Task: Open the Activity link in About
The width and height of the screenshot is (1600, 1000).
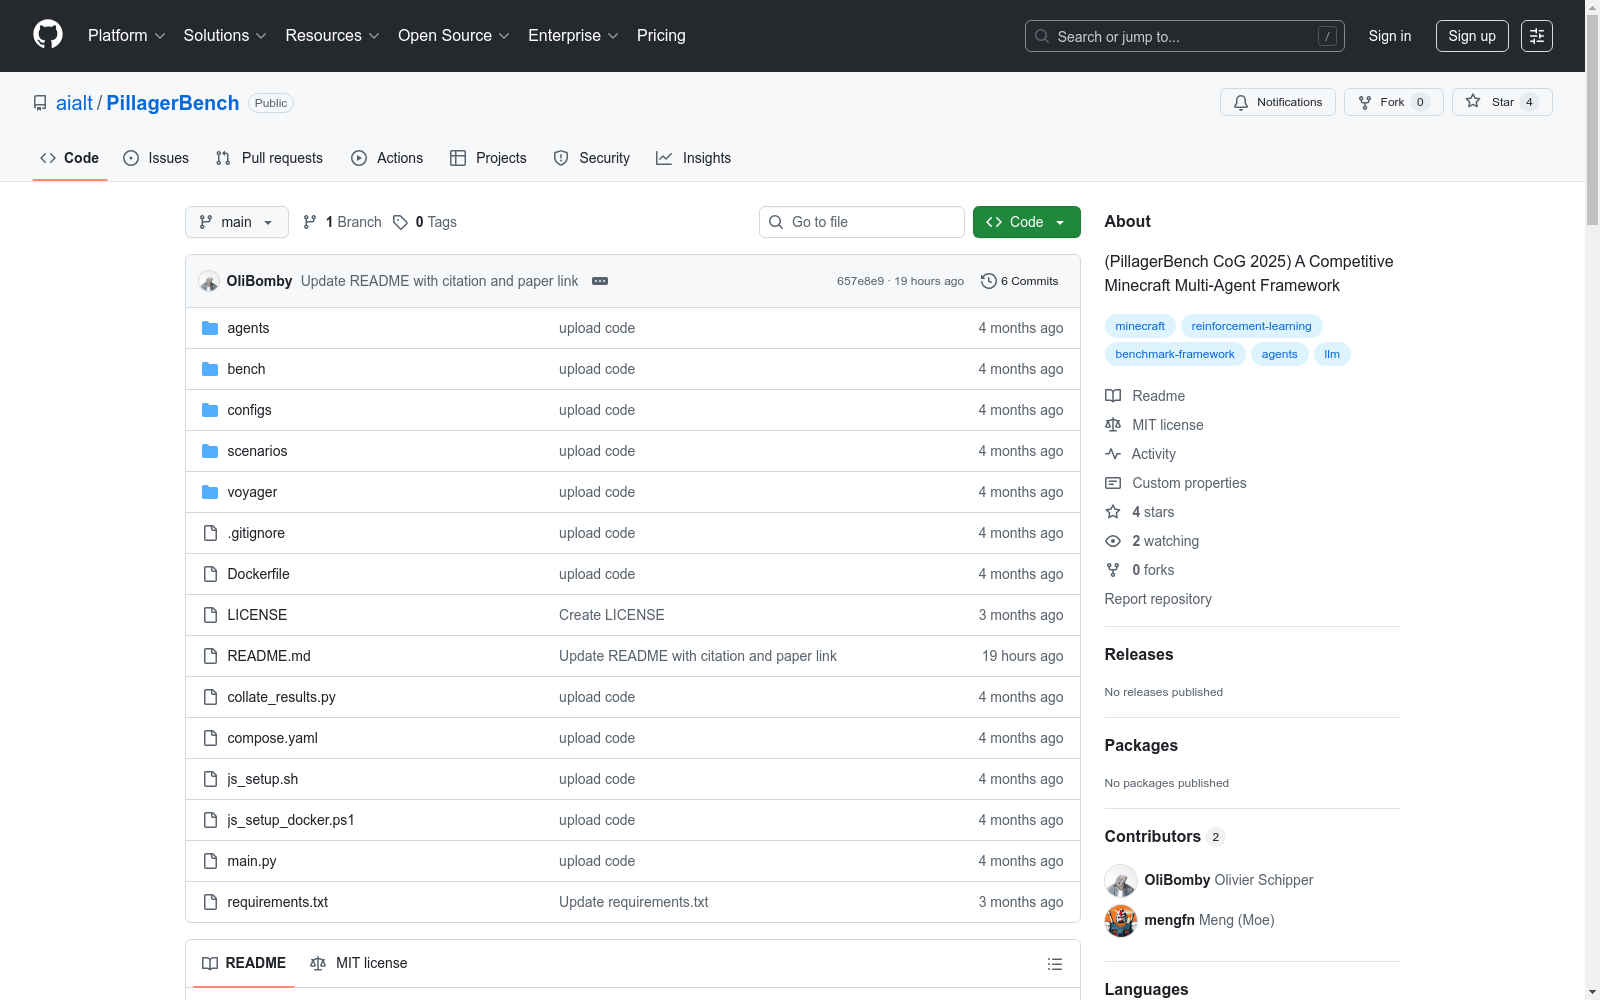Action: tap(1140, 454)
